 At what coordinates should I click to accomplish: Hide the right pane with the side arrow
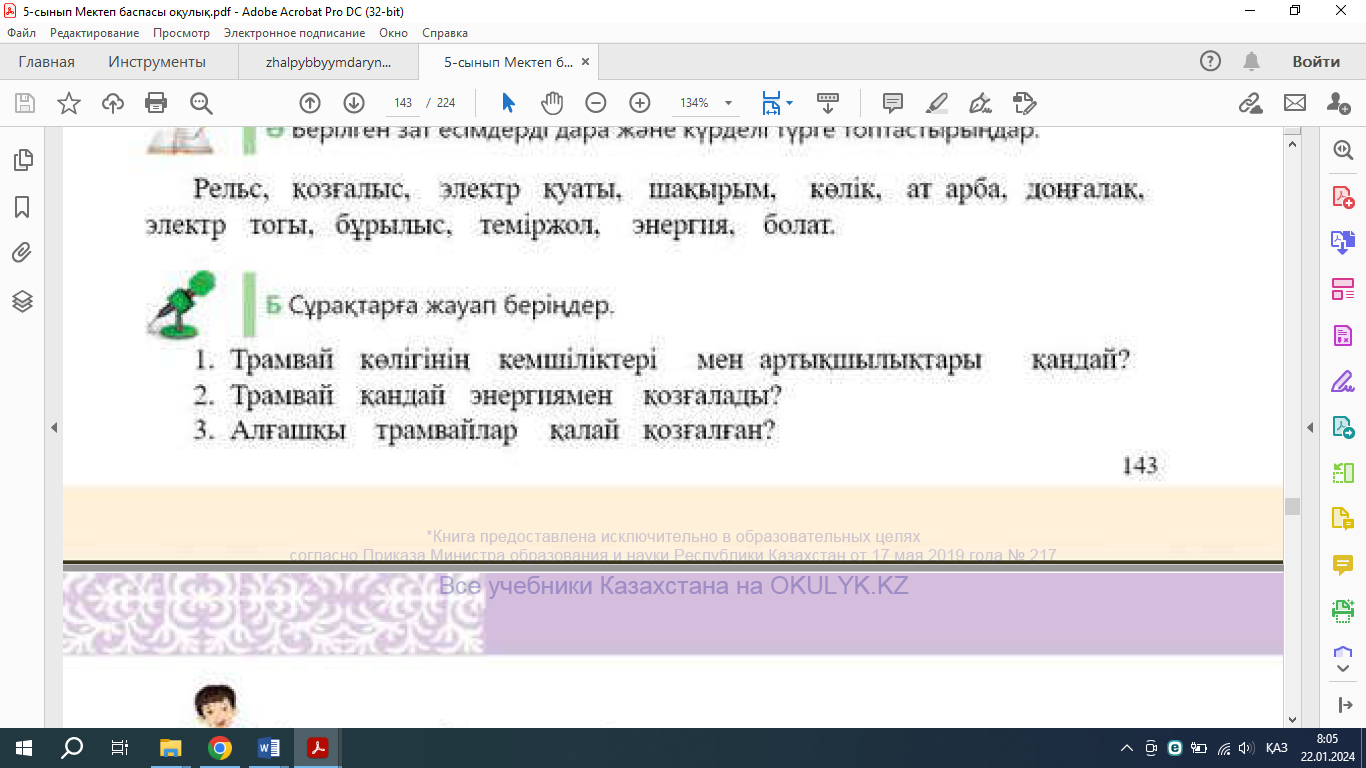1310,428
